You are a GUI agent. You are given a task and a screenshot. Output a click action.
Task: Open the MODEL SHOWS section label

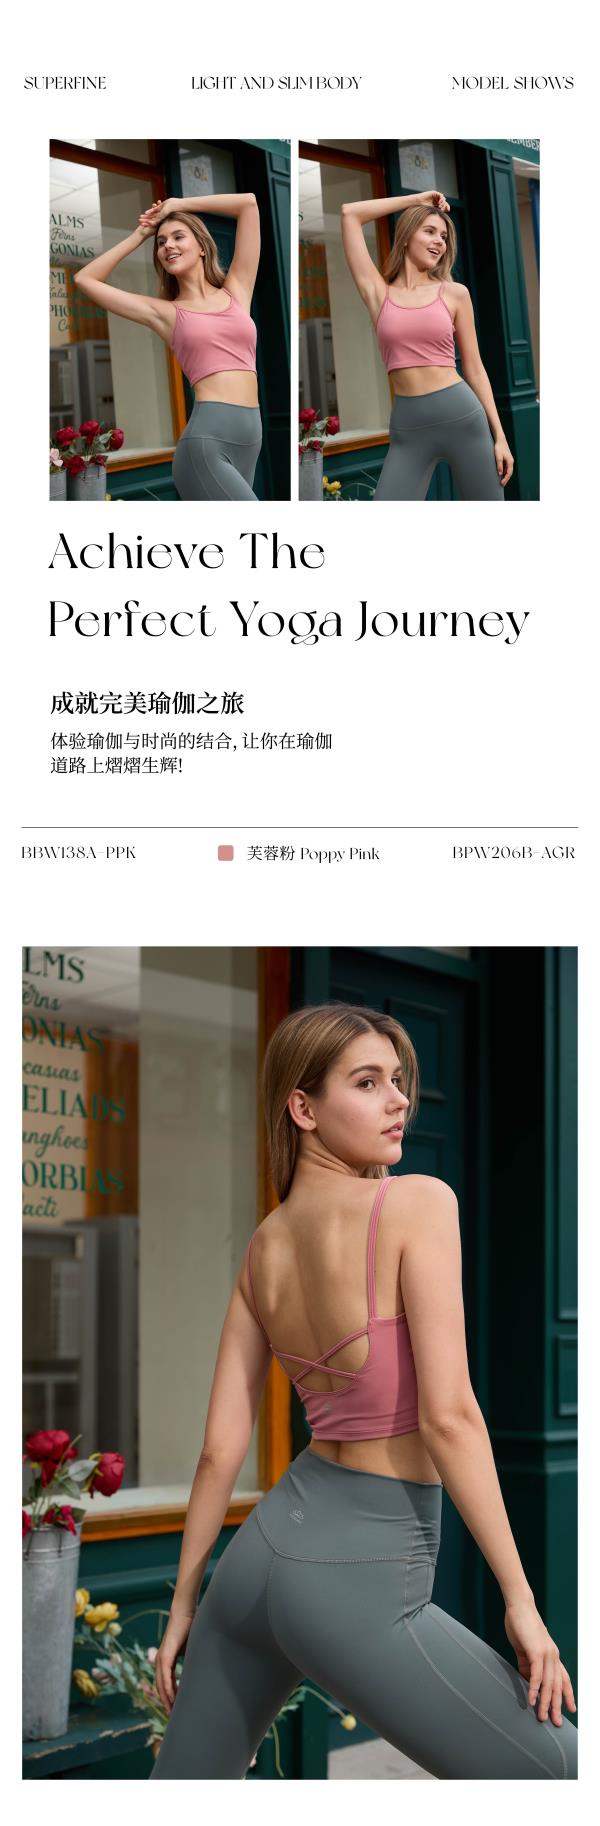point(513,83)
